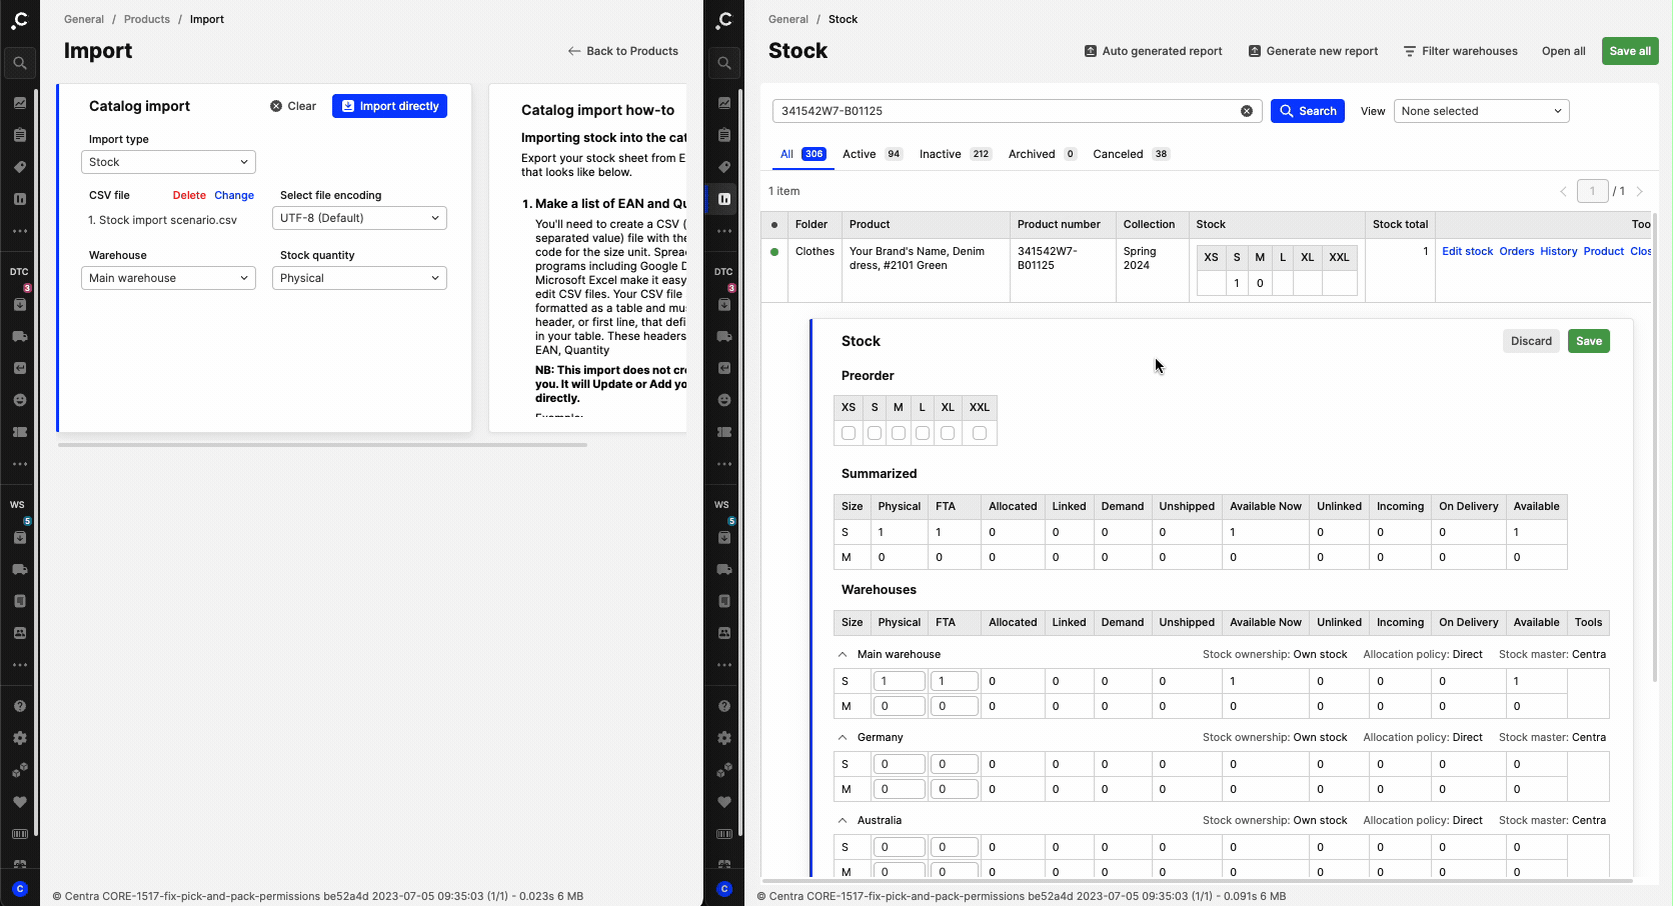The width and height of the screenshot is (1673, 906).
Task: Open the View dropdown showing None selected
Action: [1480, 111]
